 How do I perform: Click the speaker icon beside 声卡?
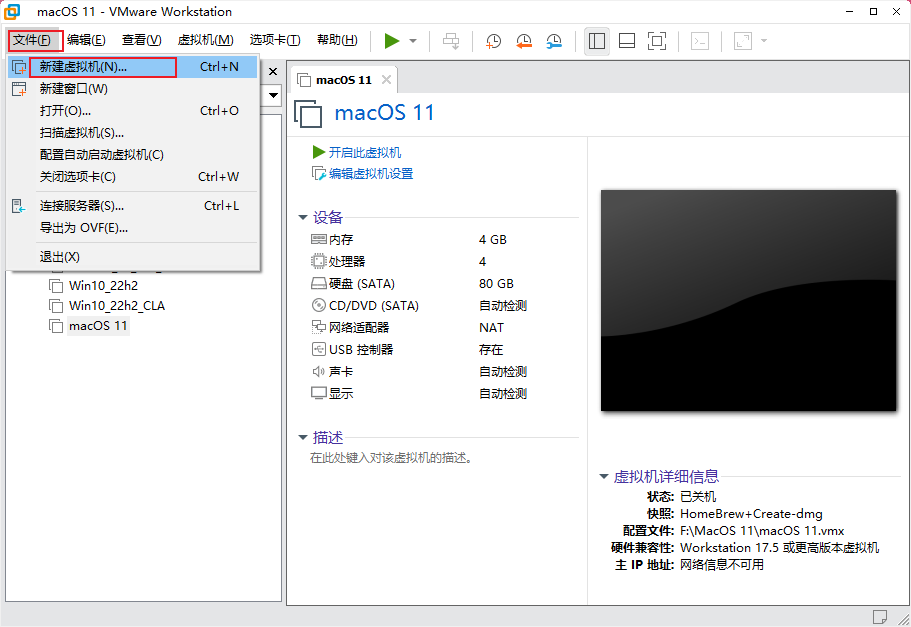318,372
